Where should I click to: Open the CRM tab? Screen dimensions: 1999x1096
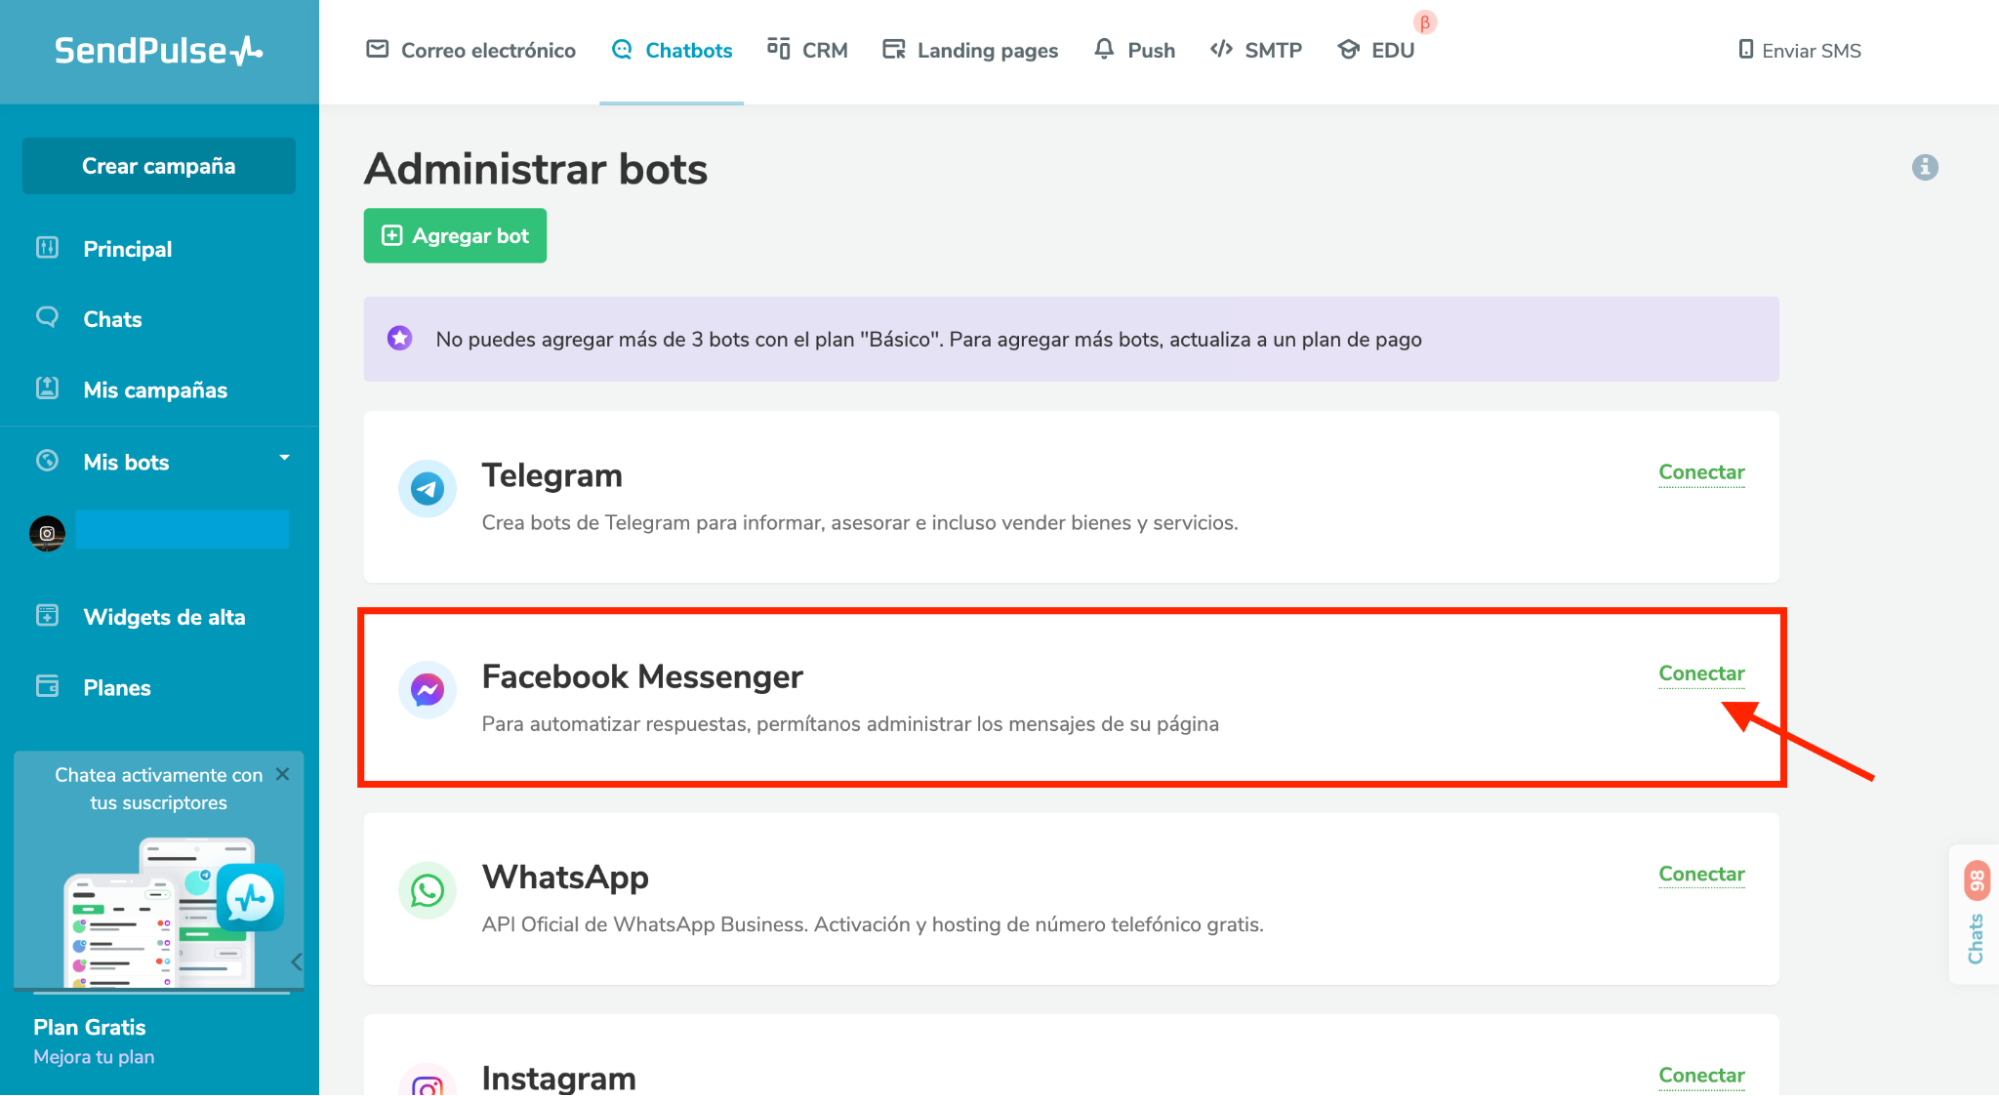[808, 50]
